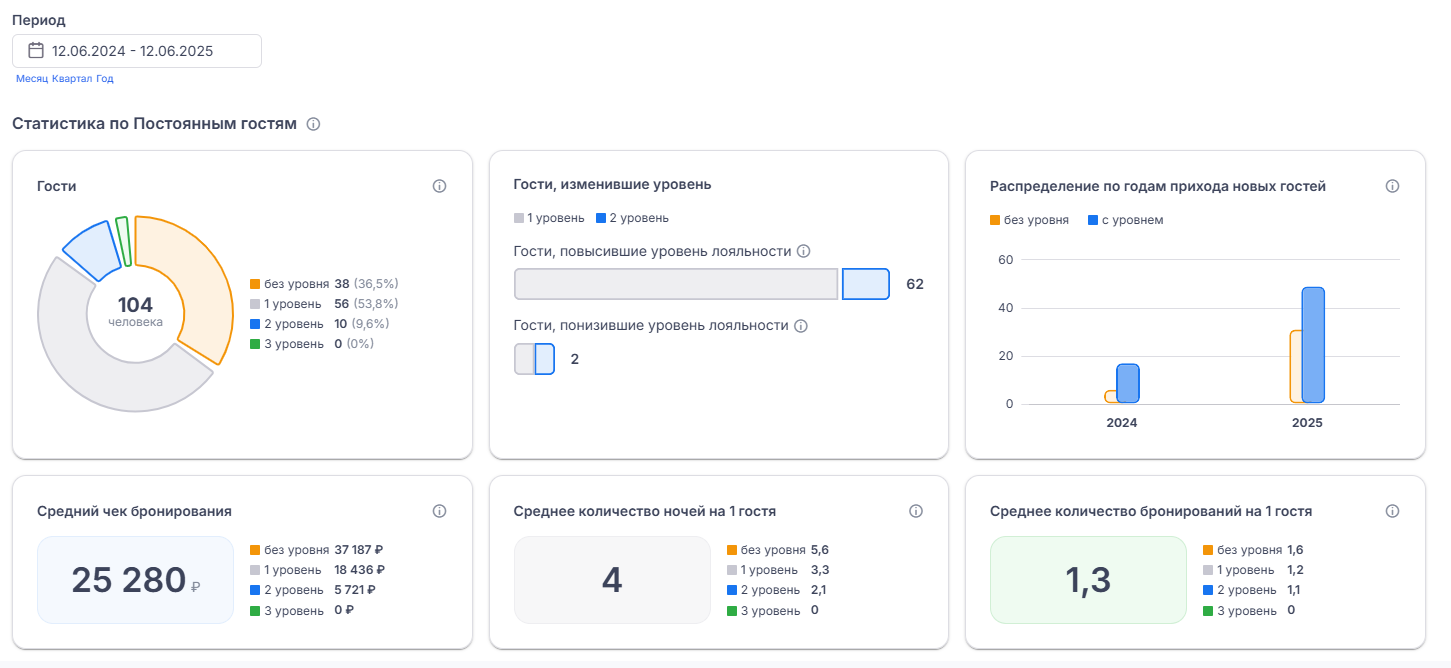Click the blue bar of guests lowering level
Viewport: 1451px width, 668px height.
[x=545, y=359]
